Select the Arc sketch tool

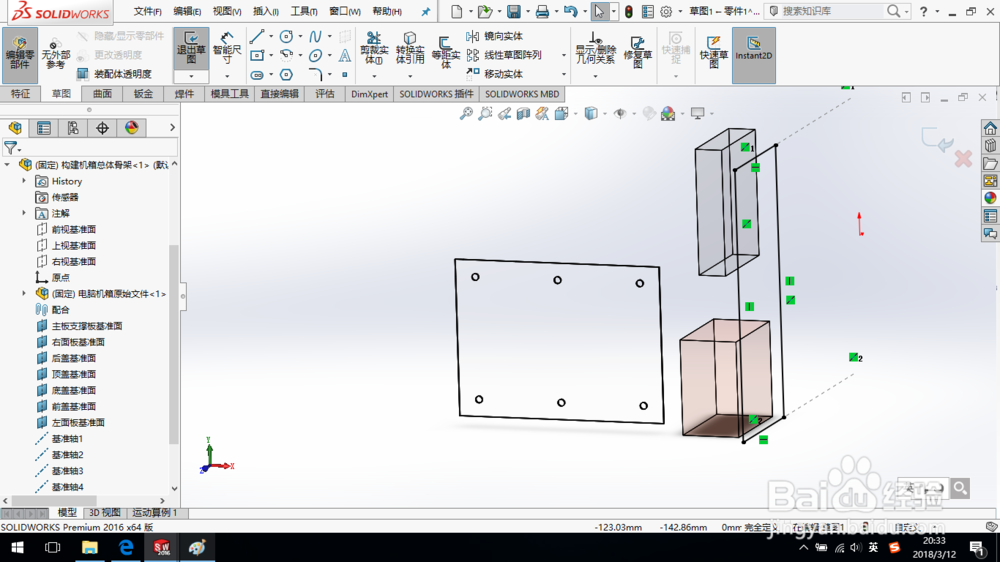pos(286,55)
